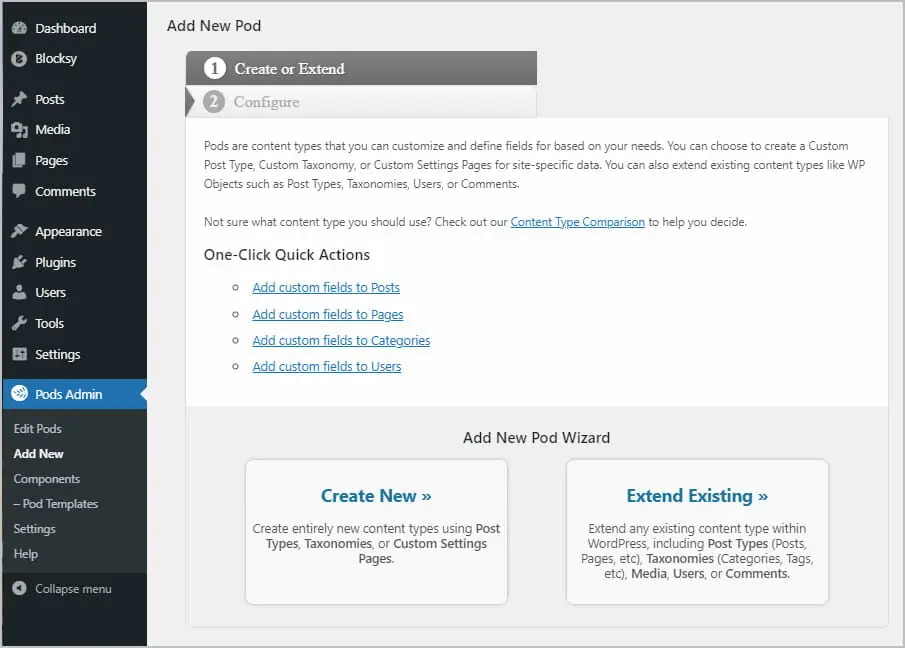Open the Tools menu item
The height and width of the screenshot is (648, 905).
(74, 323)
